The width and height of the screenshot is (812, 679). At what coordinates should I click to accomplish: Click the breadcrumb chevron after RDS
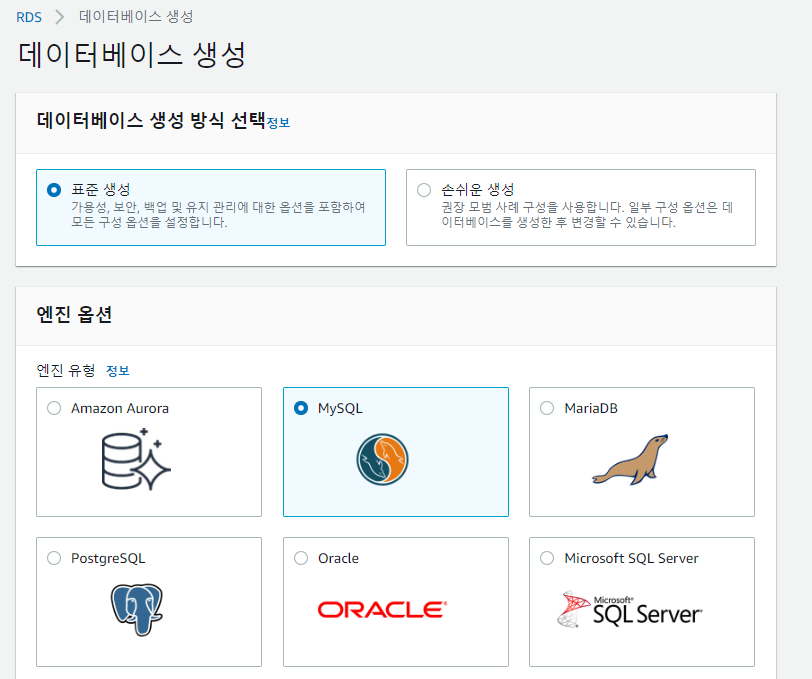click(60, 17)
